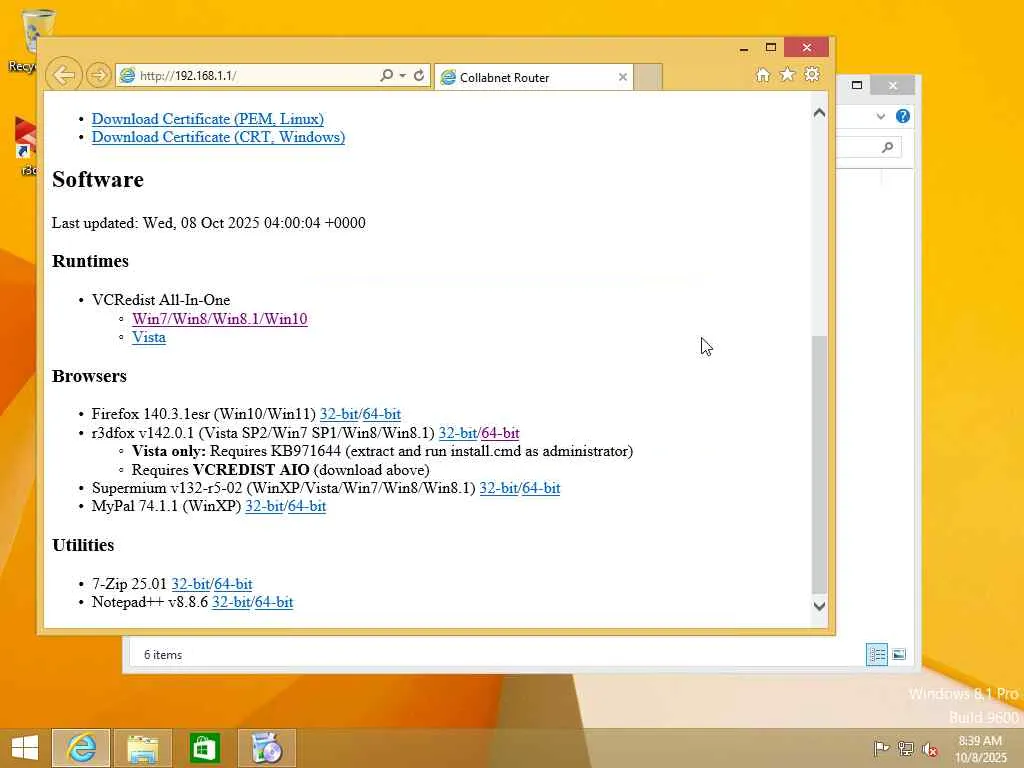
Task: Click the search magnifier in address bar
Action: [x=387, y=76]
